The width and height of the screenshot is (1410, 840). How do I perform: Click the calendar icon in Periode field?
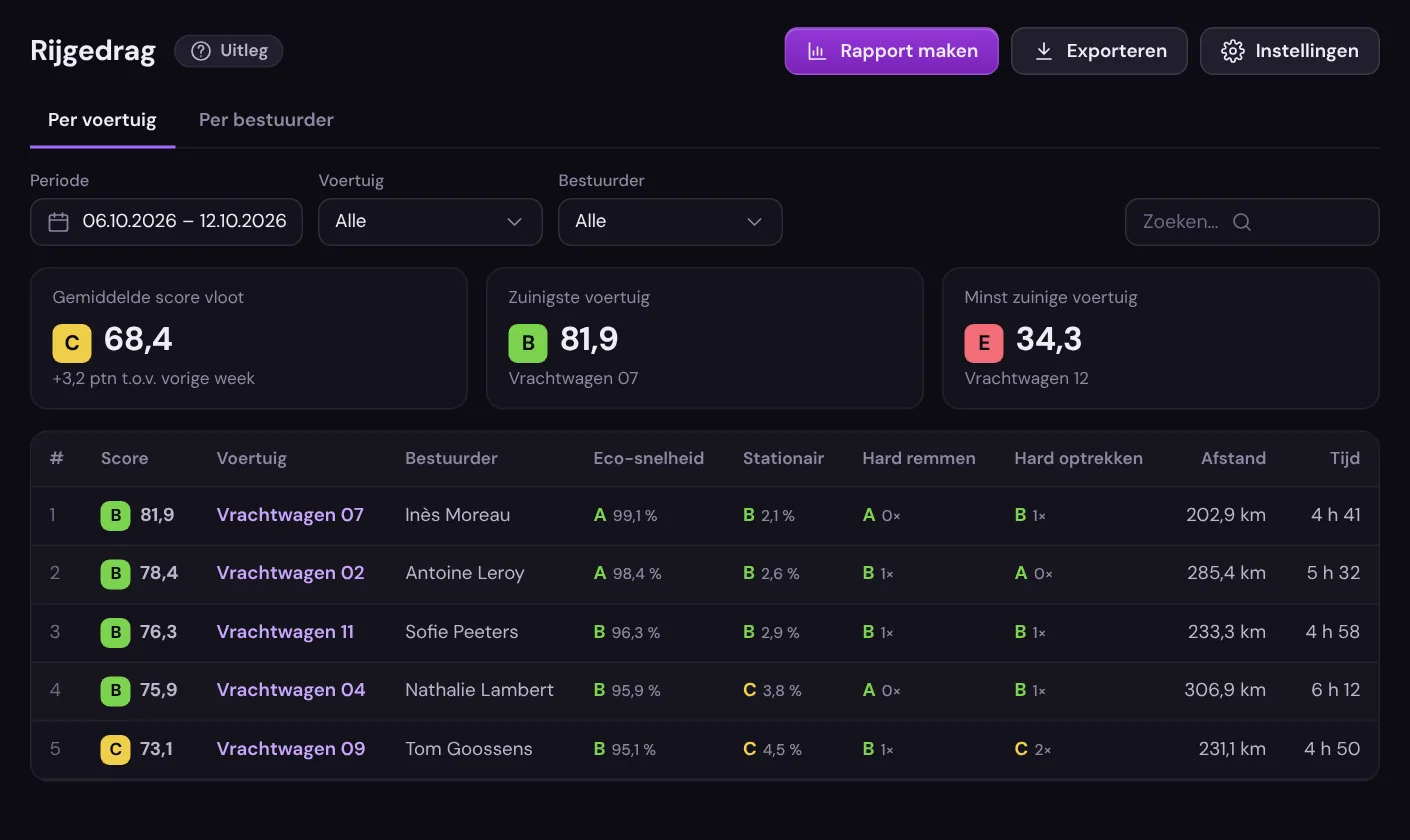coord(59,222)
